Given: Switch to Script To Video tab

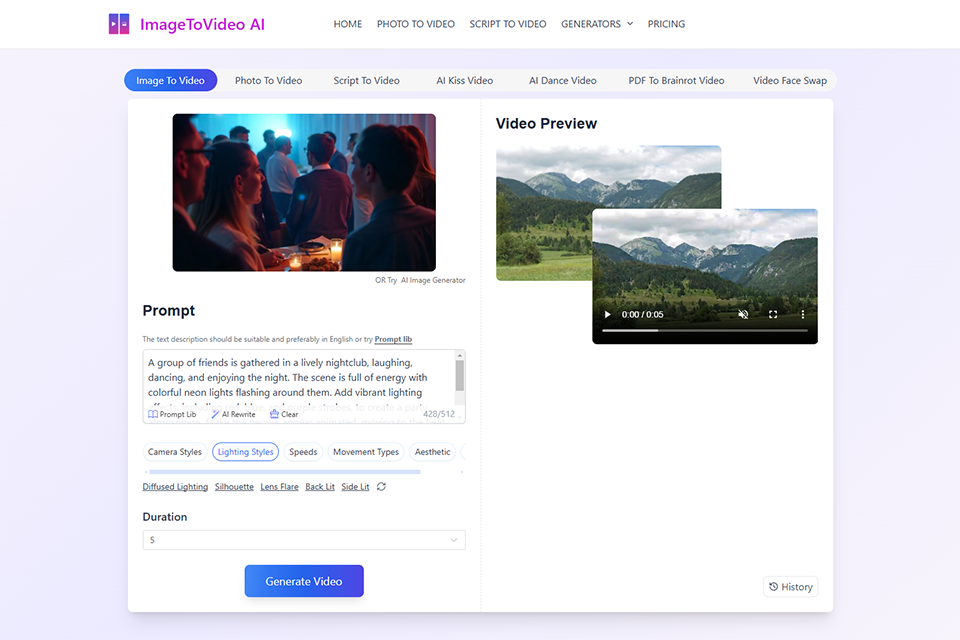Looking at the screenshot, I should pyautogui.click(x=366, y=80).
